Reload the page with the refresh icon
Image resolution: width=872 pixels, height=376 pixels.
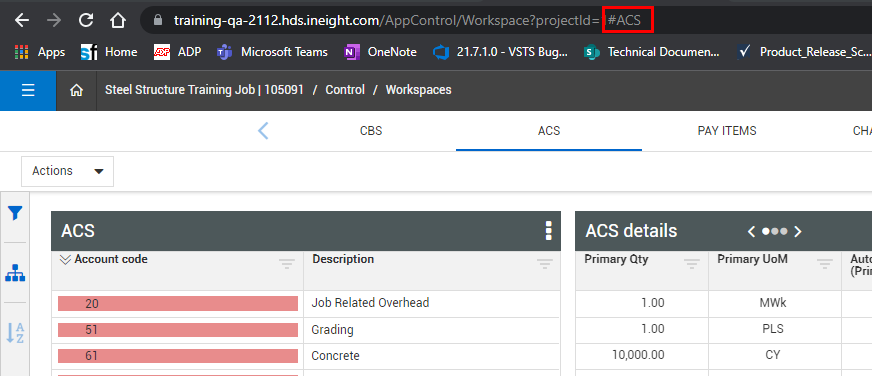(x=86, y=21)
